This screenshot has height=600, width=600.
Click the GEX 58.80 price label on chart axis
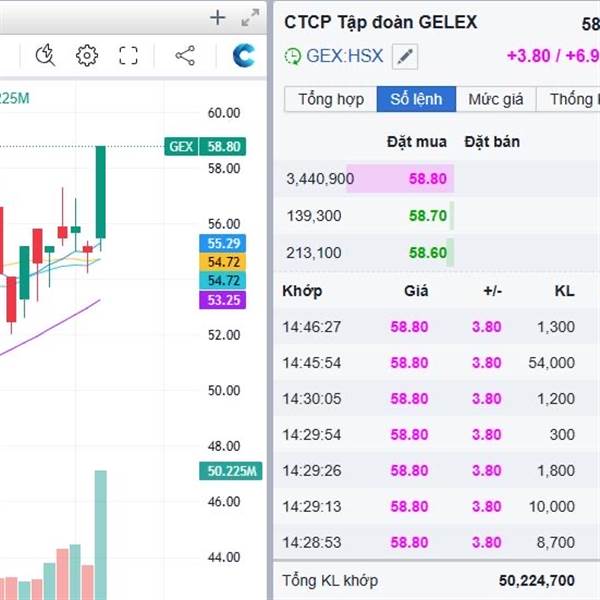pyautogui.click(x=206, y=146)
